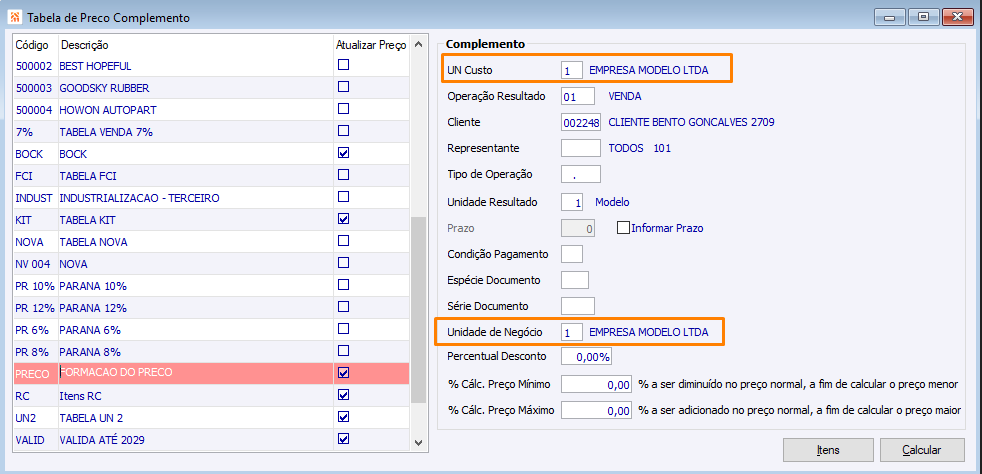Click the Descrição column header
982x474 pixels.
[196, 45]
